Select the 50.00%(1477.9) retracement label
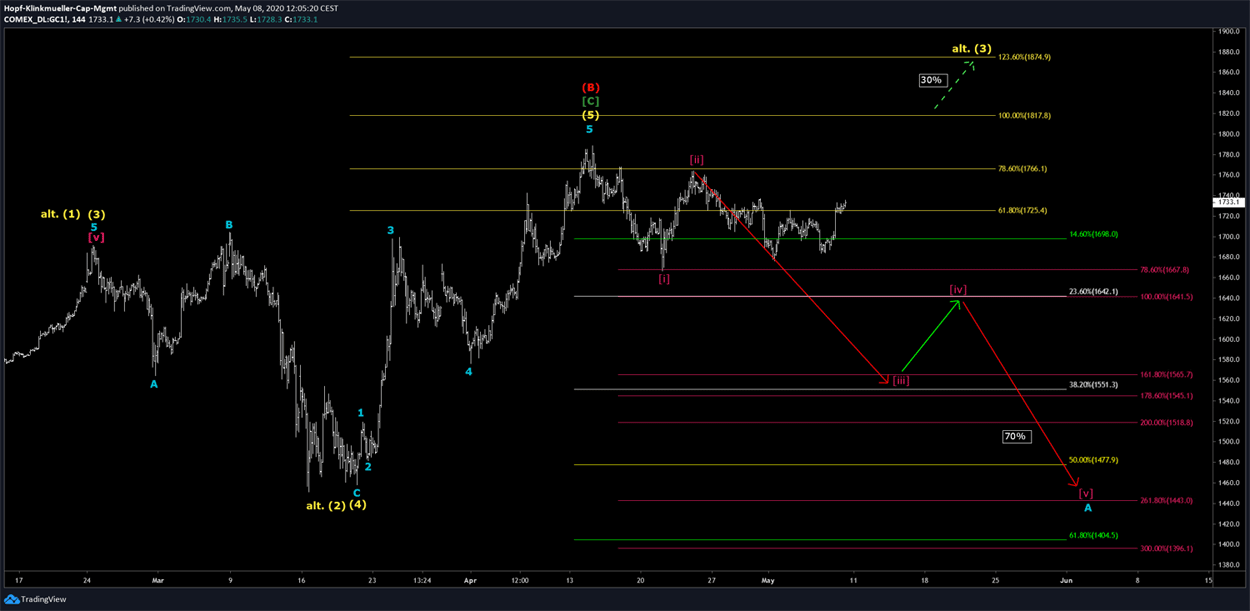 (1093, 460)
